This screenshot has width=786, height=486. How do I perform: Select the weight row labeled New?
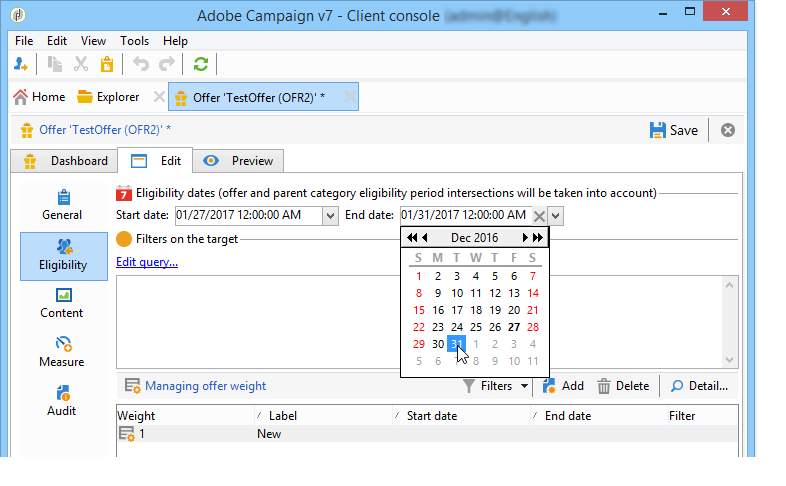point(427,434)
